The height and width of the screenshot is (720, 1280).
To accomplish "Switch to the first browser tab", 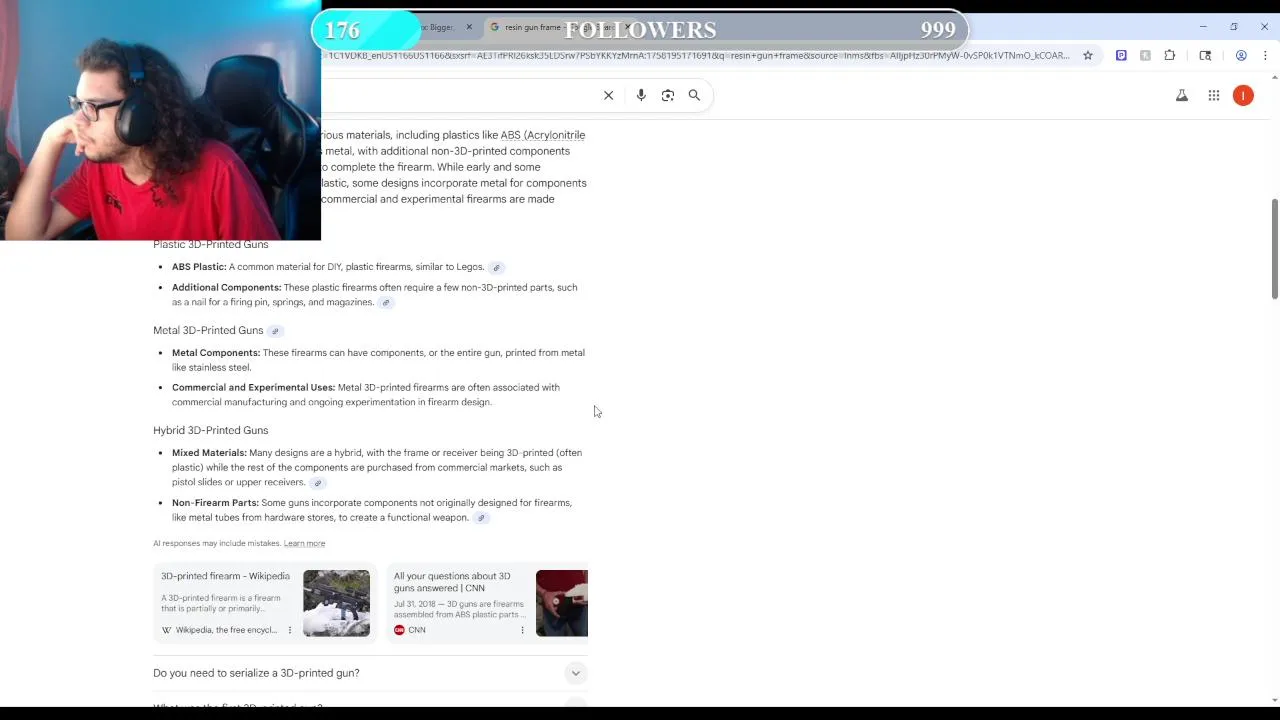I will [x=440, y=27].
